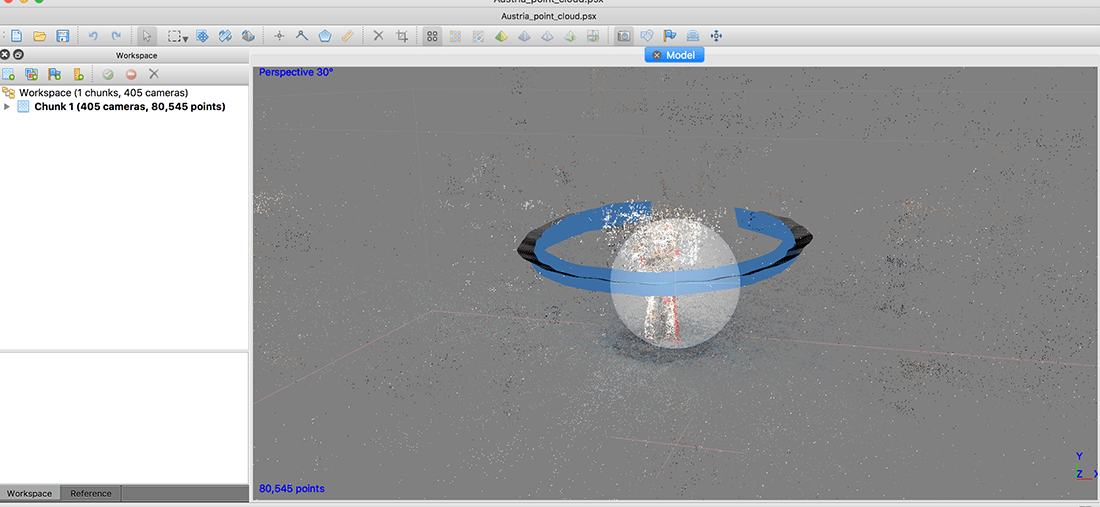Screen dimensions: 1100x507
Task: Show the Tiled Model view
Action: tap(592, 36)
